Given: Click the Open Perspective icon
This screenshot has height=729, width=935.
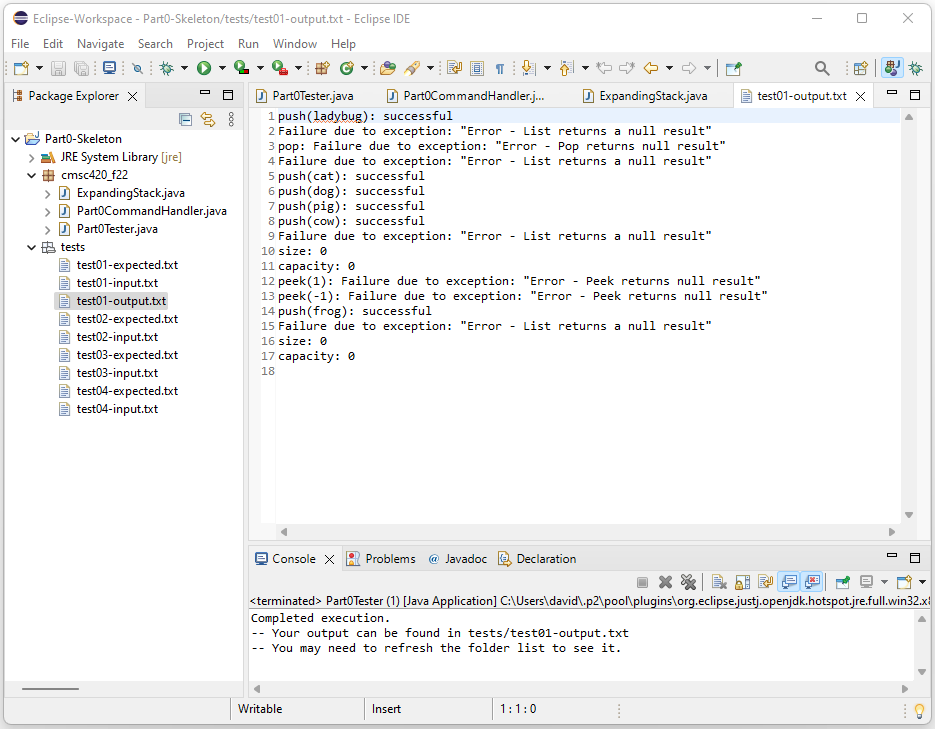Looking at the screenshot, I should coord(860,69).
